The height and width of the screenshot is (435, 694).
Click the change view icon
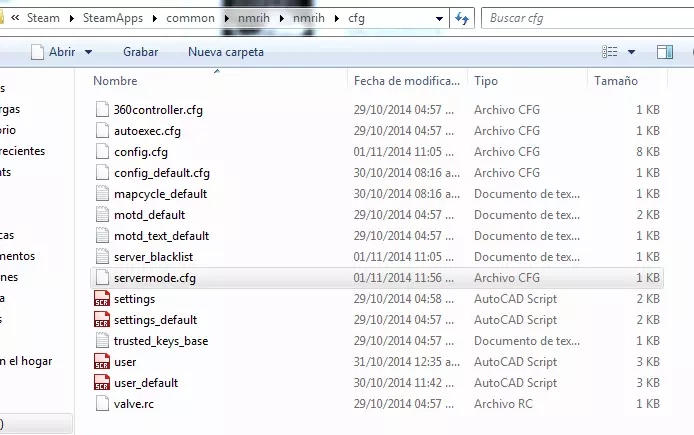click(x=610, y=52)
